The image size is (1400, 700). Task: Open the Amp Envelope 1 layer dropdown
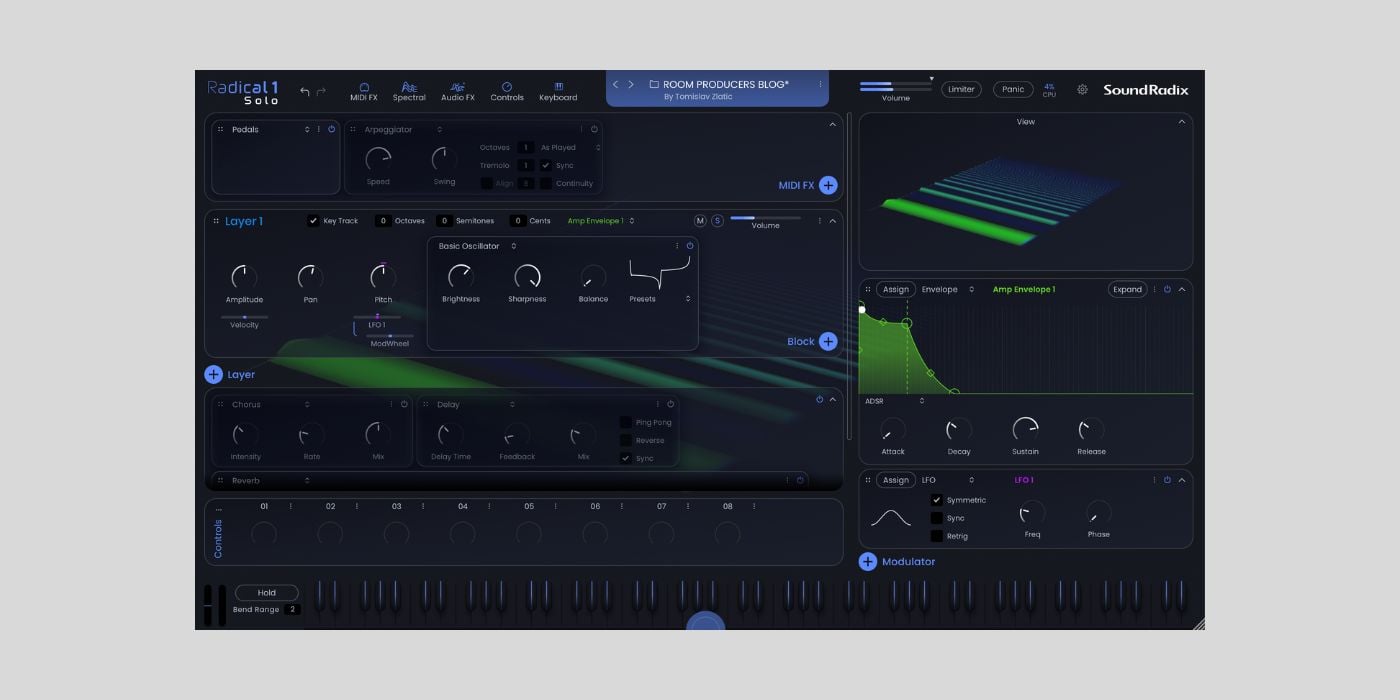pos(601,221)
